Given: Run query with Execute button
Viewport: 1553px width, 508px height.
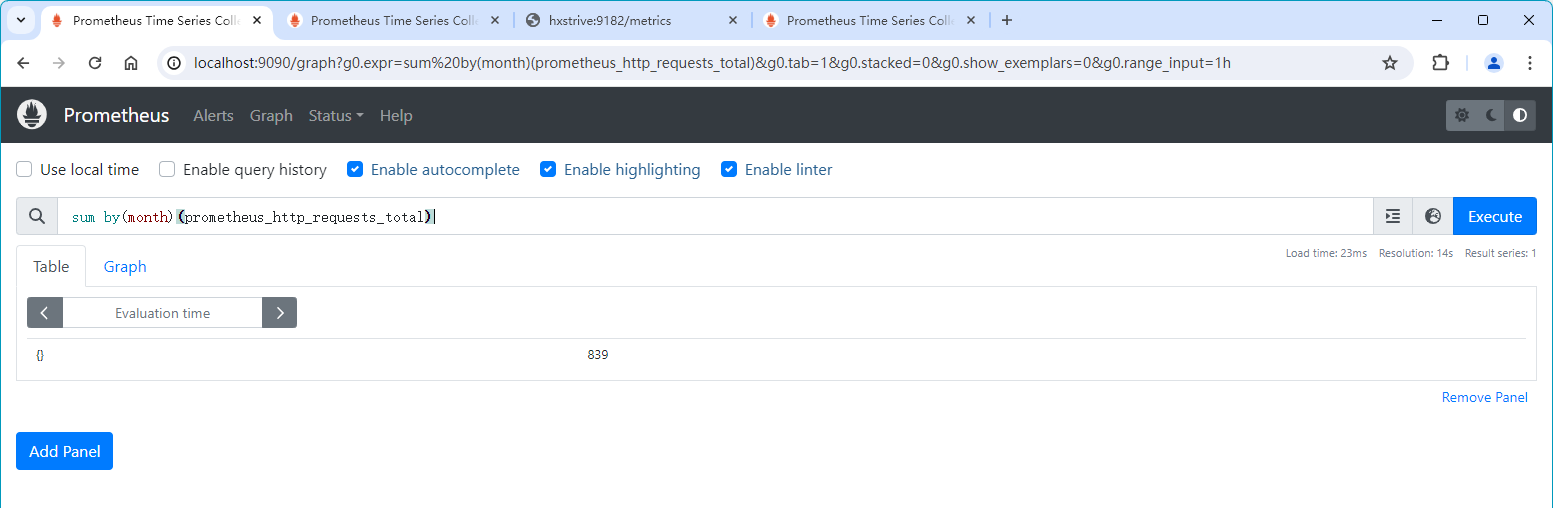Looking at the screenshot, I should tap(1495, 216).
